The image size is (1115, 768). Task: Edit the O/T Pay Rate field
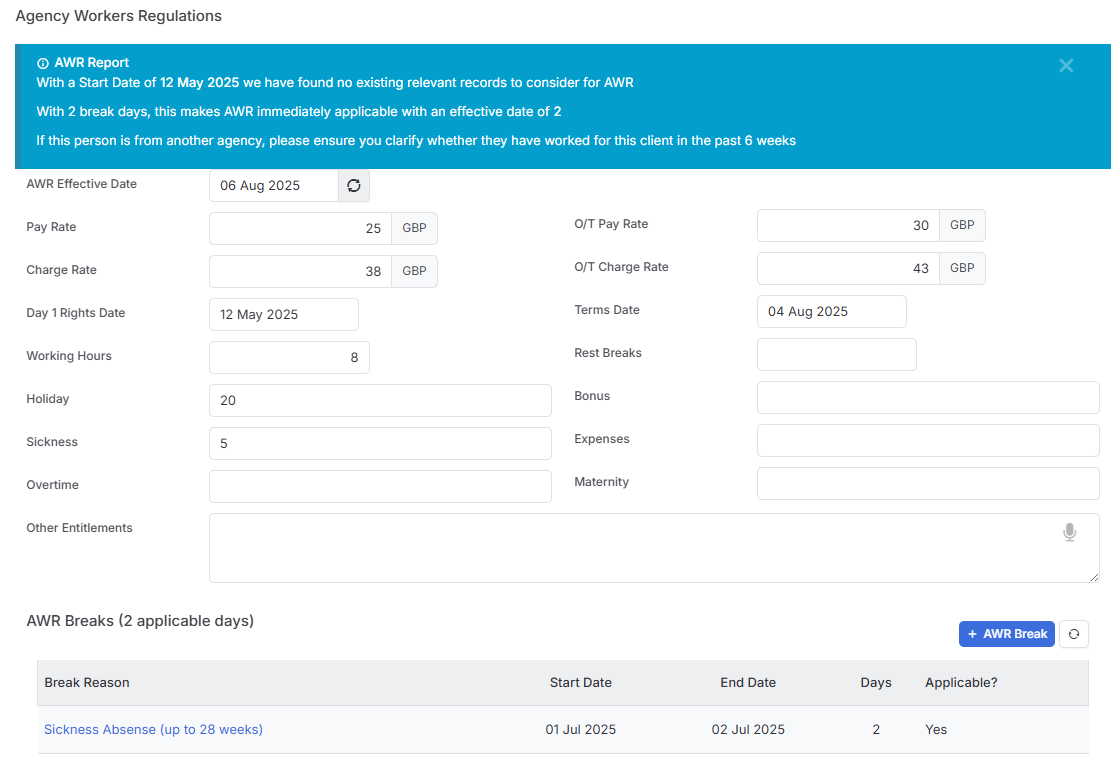tap(848, 225)
